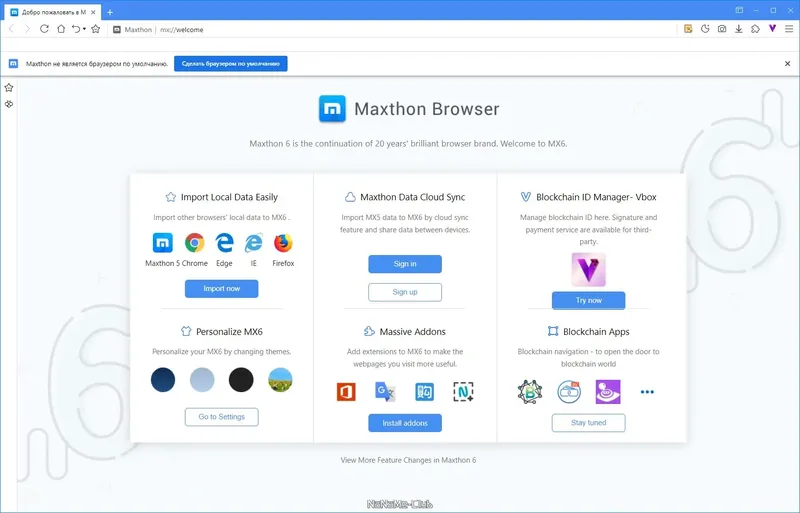Click the blue translate addon icon
Image resolution: width=800 pixels, height=513 pixels.
(x=424, y=392)
